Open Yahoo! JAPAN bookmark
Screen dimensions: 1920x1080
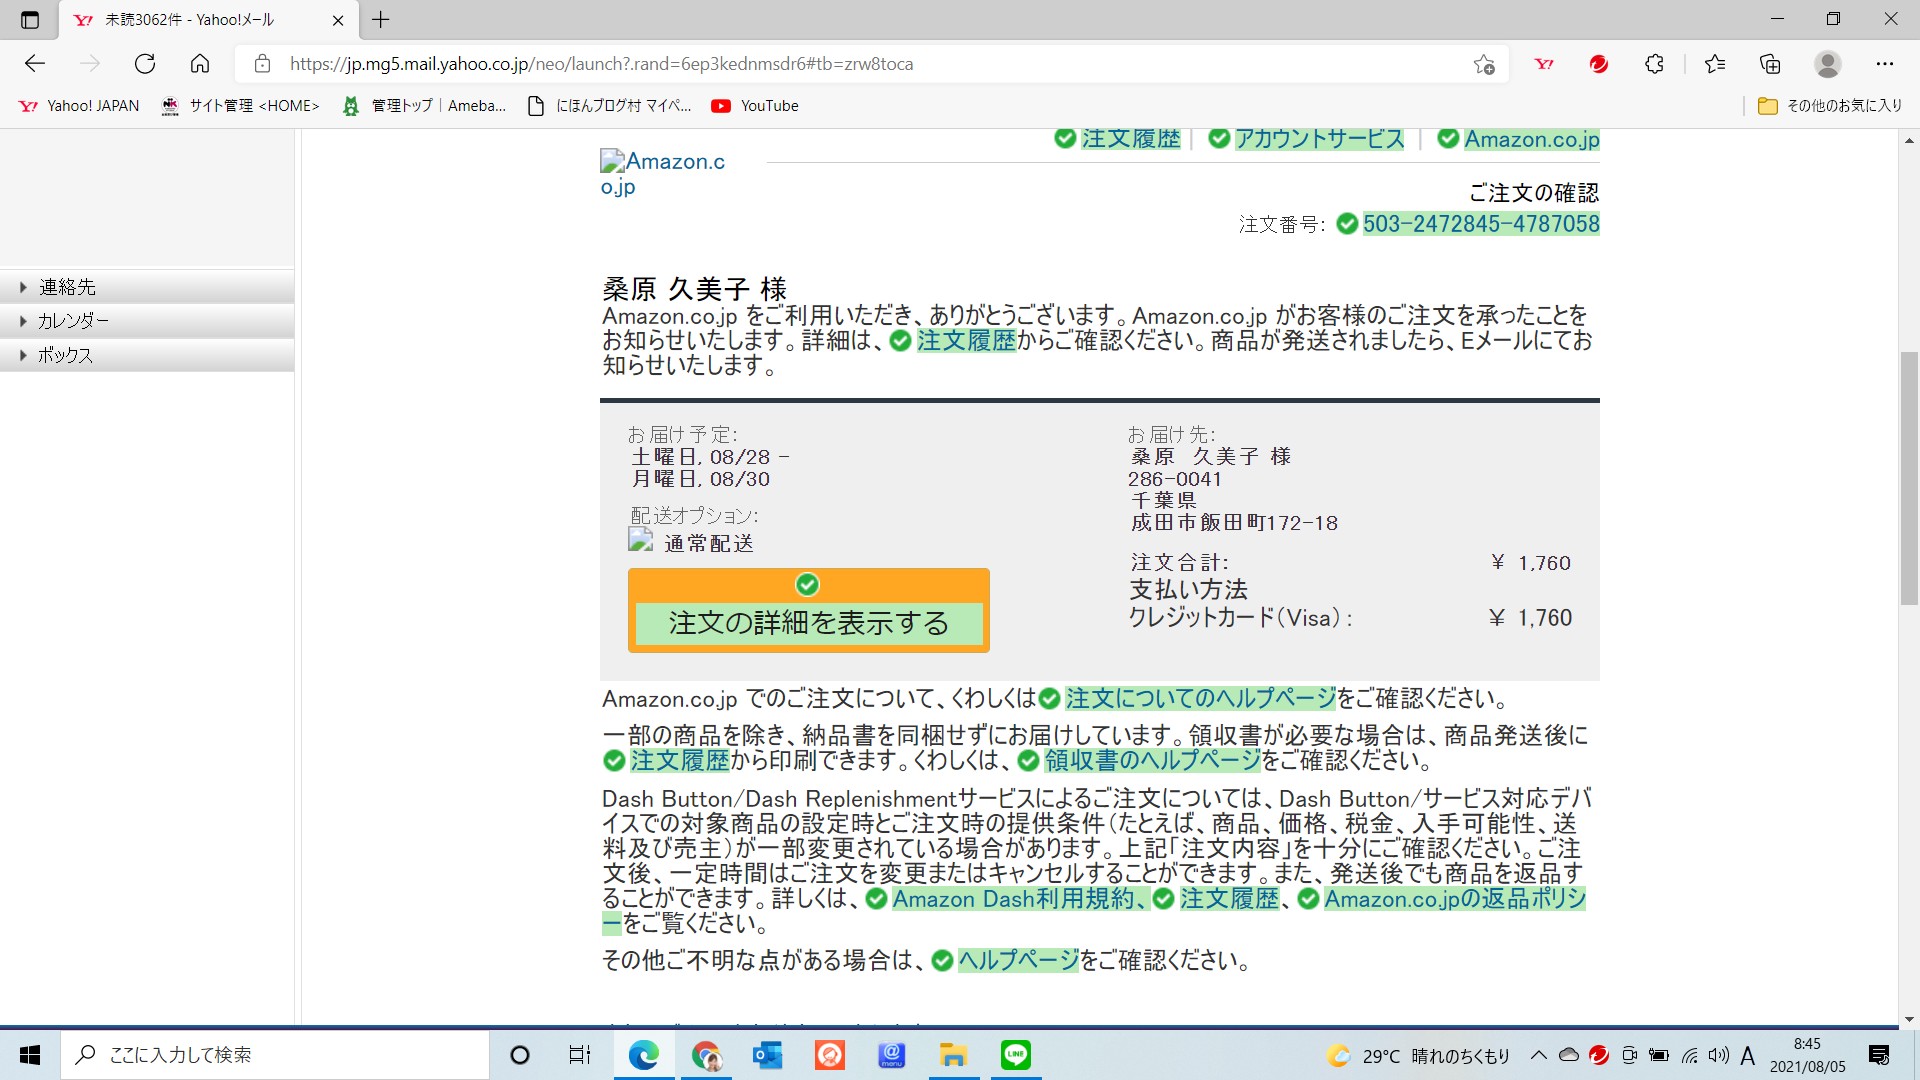click(x=80, y=106)
